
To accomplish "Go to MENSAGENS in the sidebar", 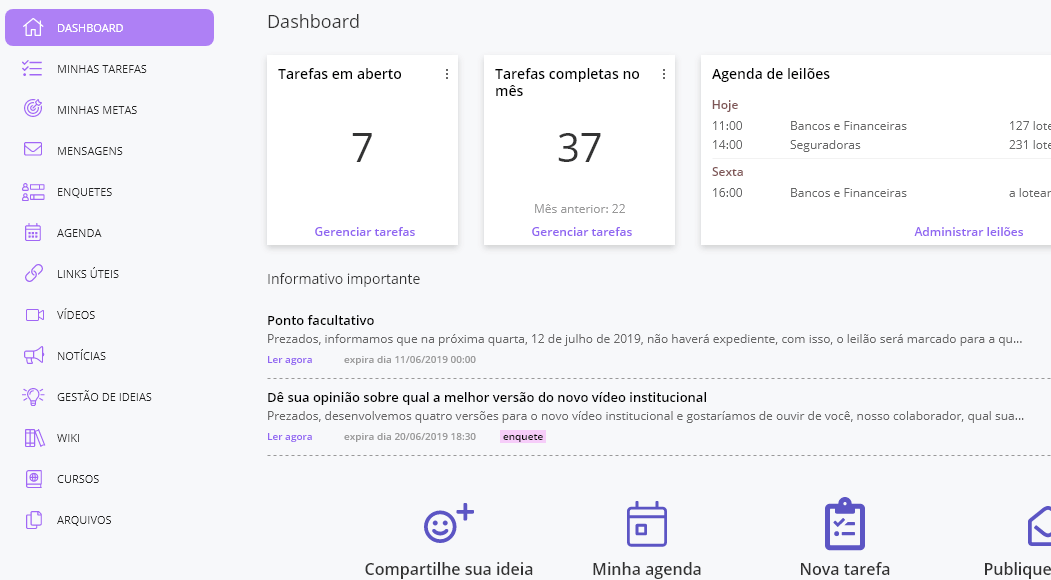I will click(x=90, y=150).
